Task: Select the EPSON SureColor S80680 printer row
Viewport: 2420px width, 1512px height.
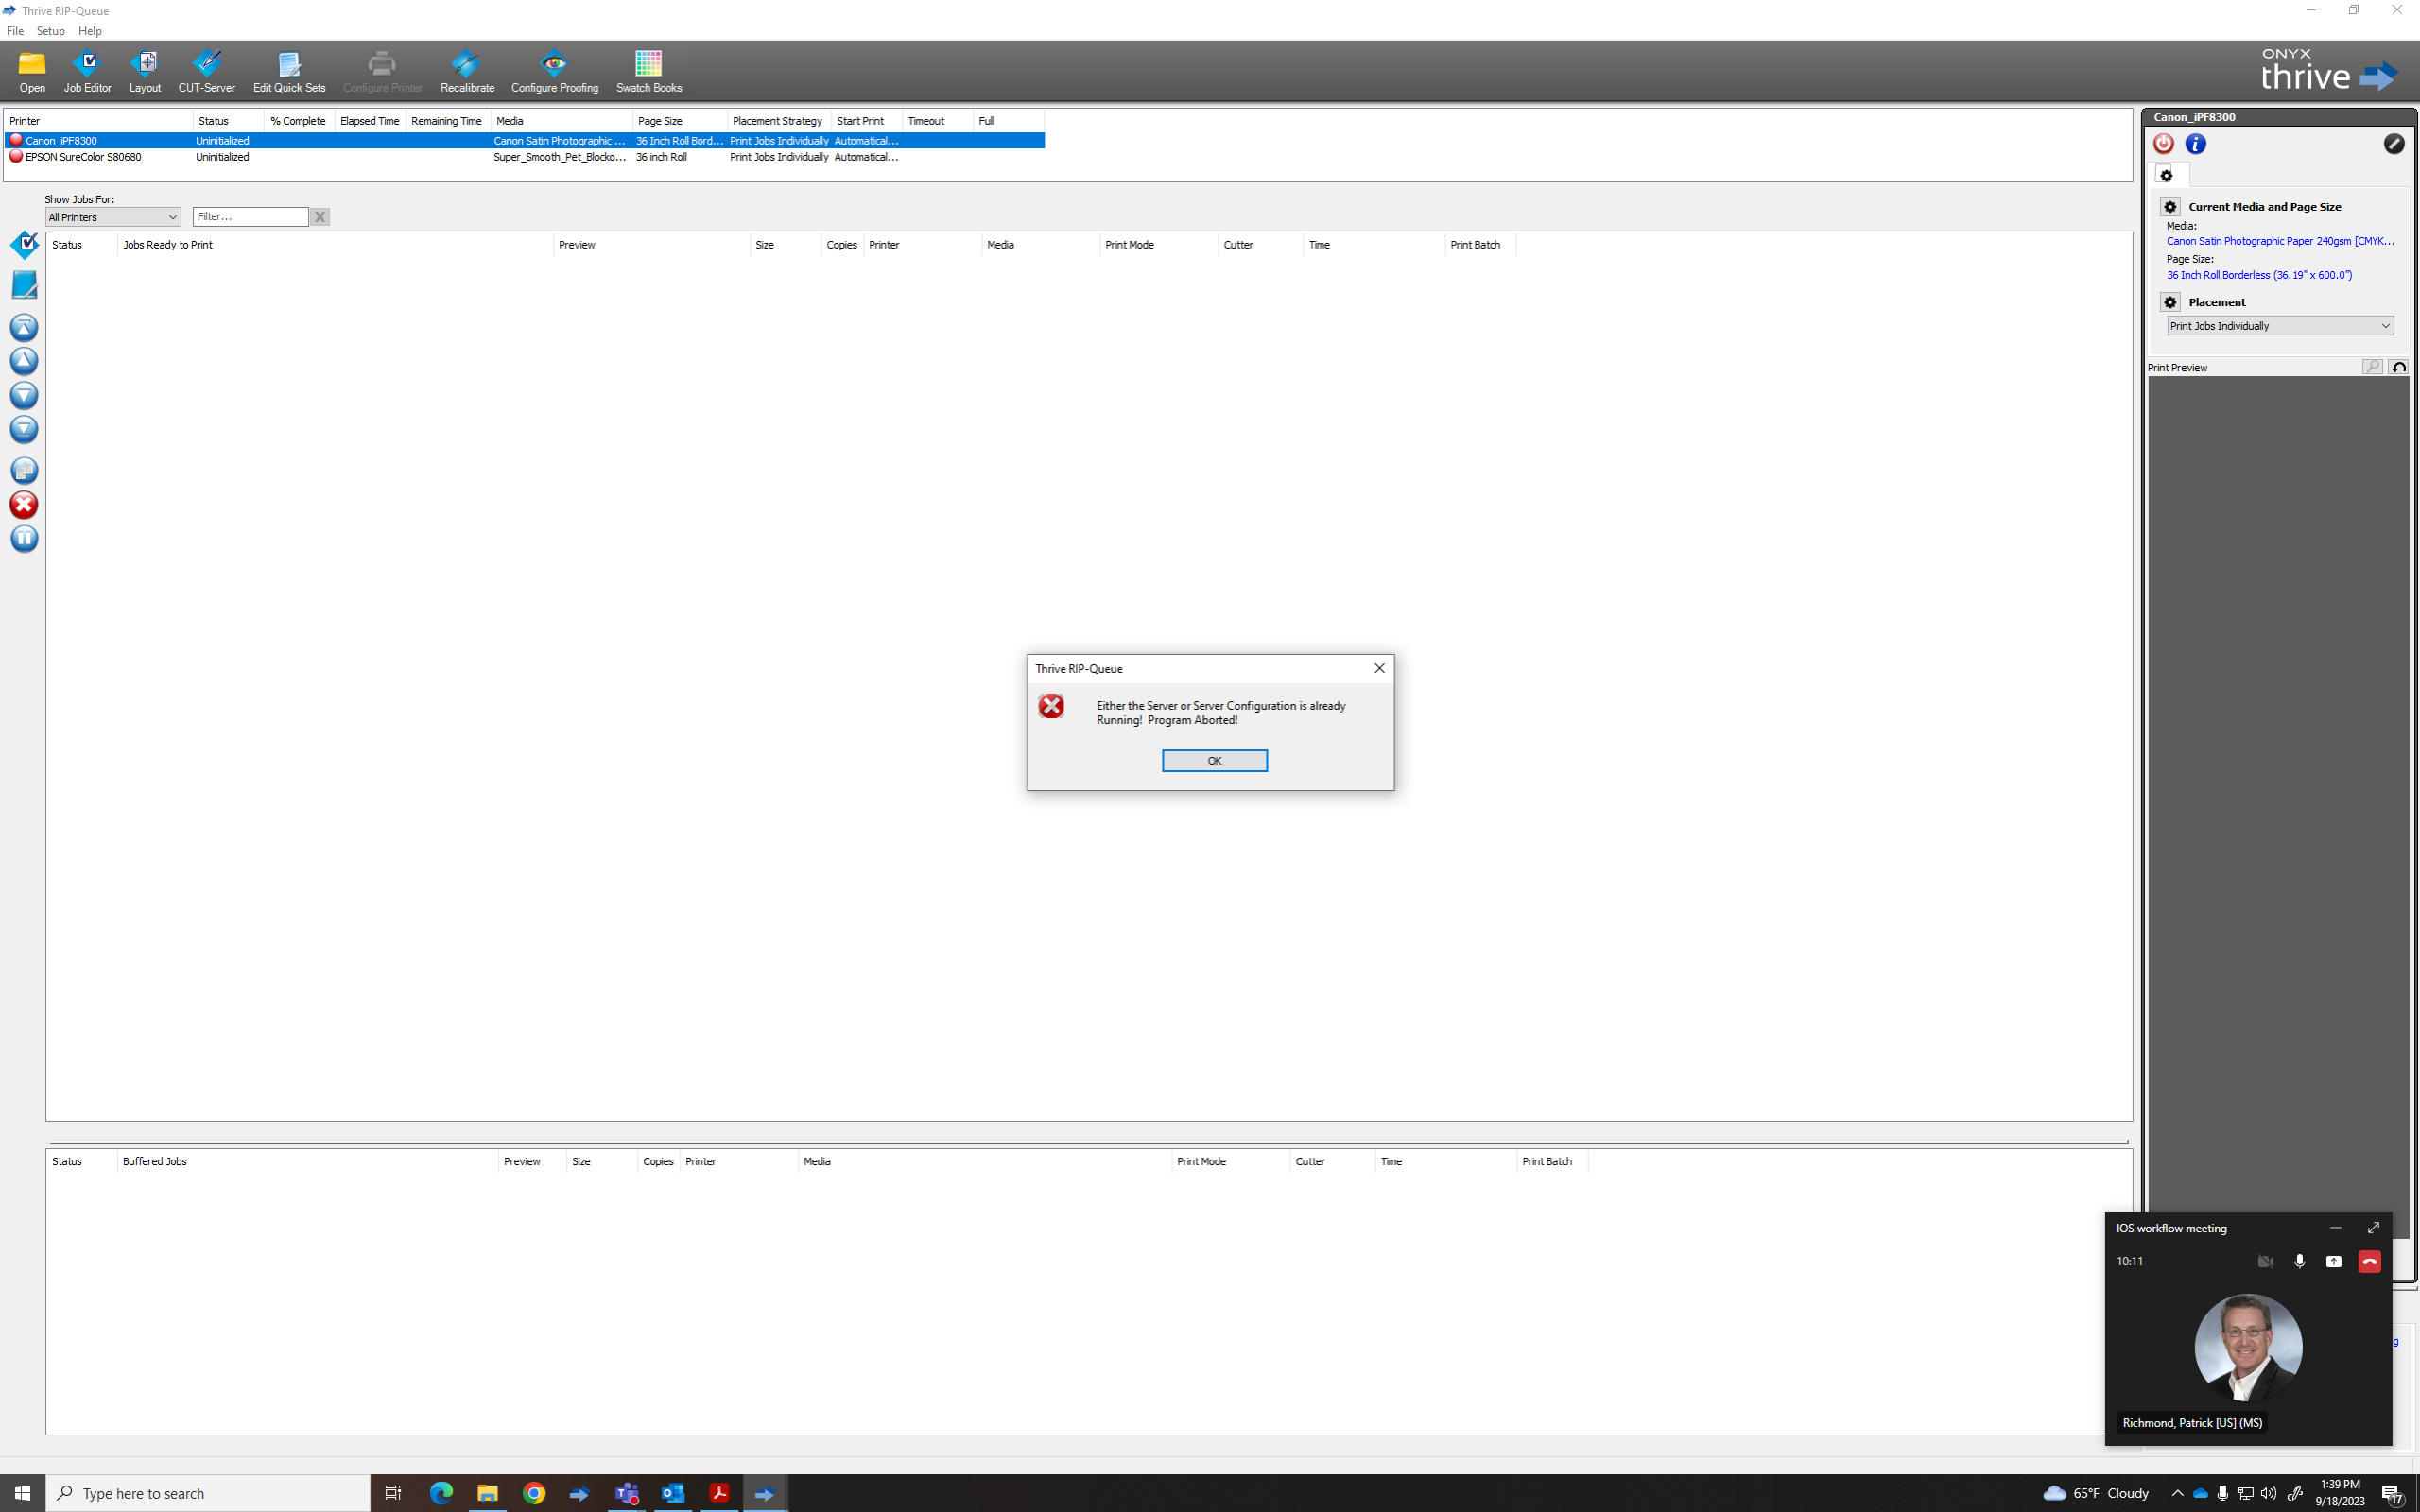Action: pyautogui.click(x=524, y=157)
